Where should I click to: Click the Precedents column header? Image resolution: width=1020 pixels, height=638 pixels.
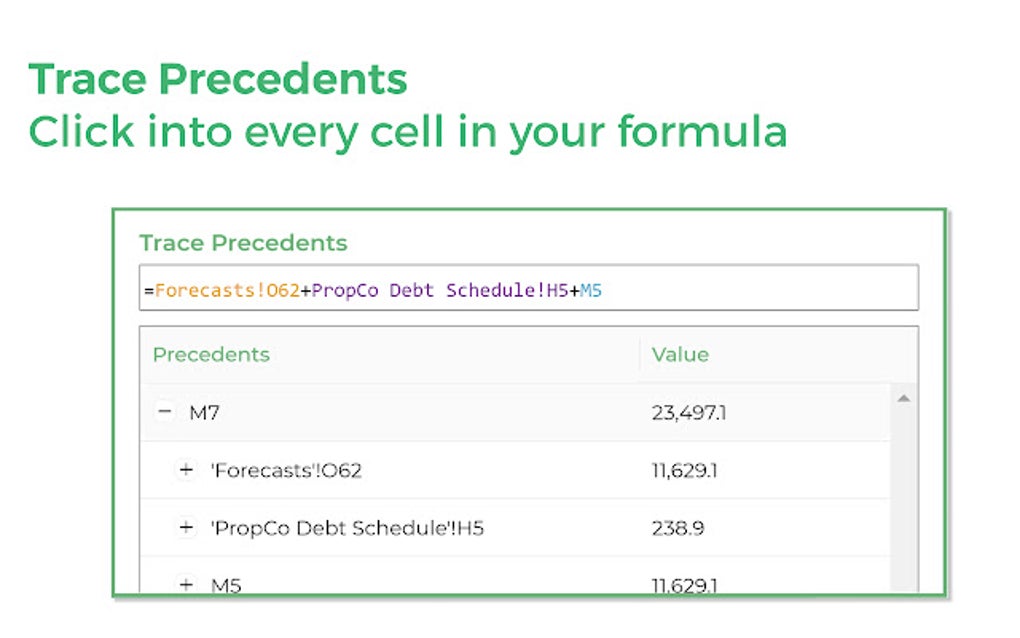pos(211,355)
